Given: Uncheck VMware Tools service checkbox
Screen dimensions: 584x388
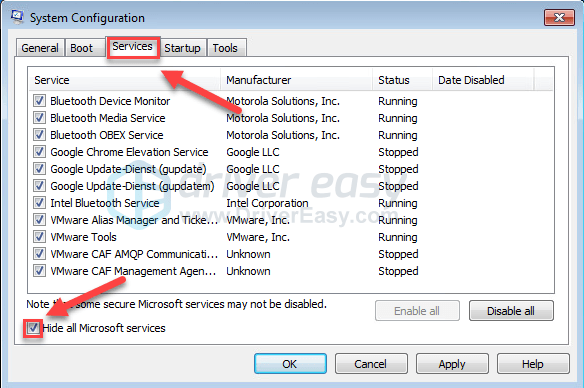Looking at the screenshot, I should (x=39, y=236).
